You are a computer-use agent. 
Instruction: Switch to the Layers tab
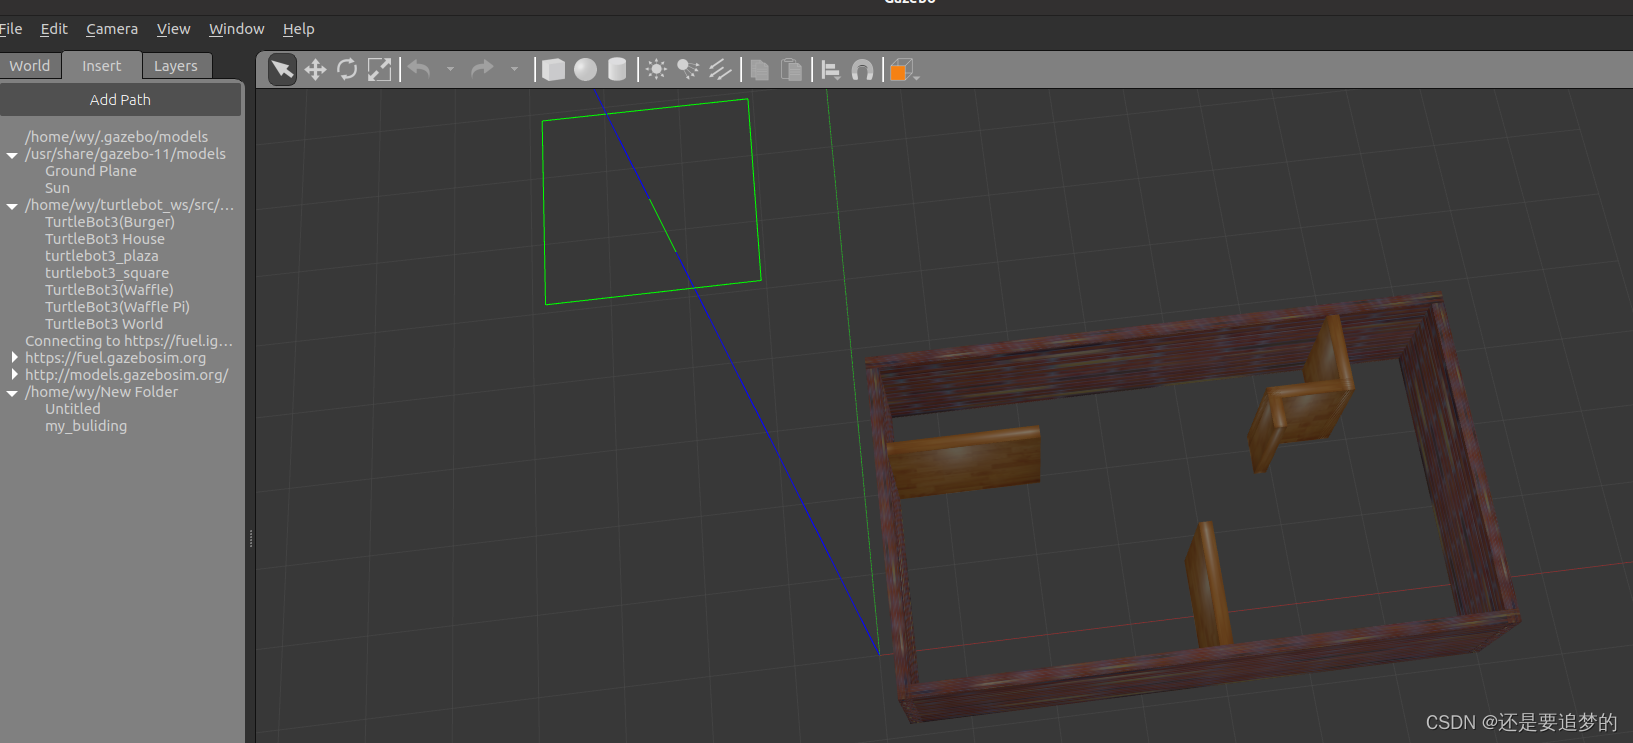(176, 65)
